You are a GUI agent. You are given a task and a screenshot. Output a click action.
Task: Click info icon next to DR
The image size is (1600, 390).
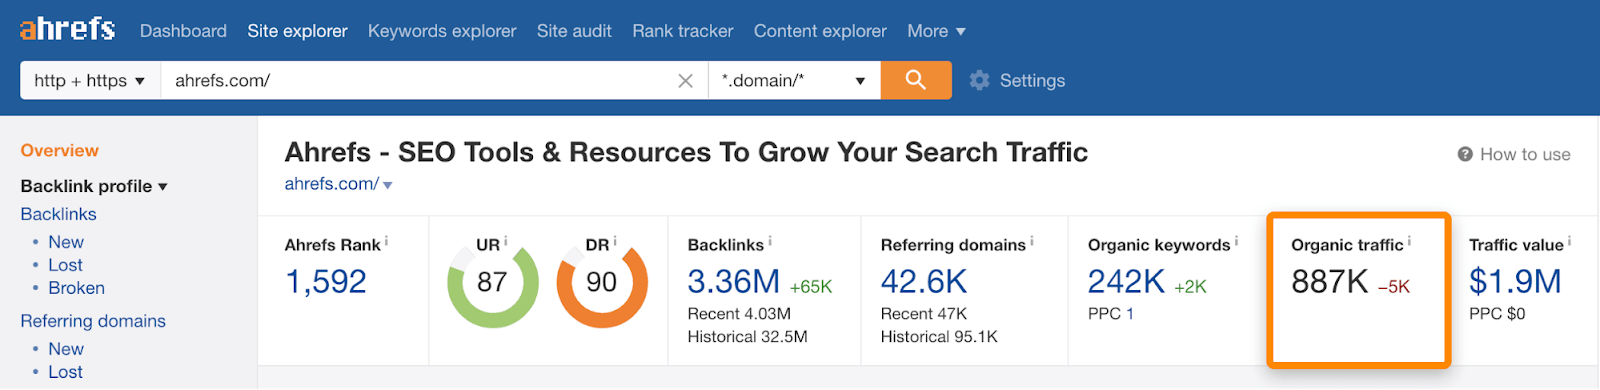click(615, 241)
